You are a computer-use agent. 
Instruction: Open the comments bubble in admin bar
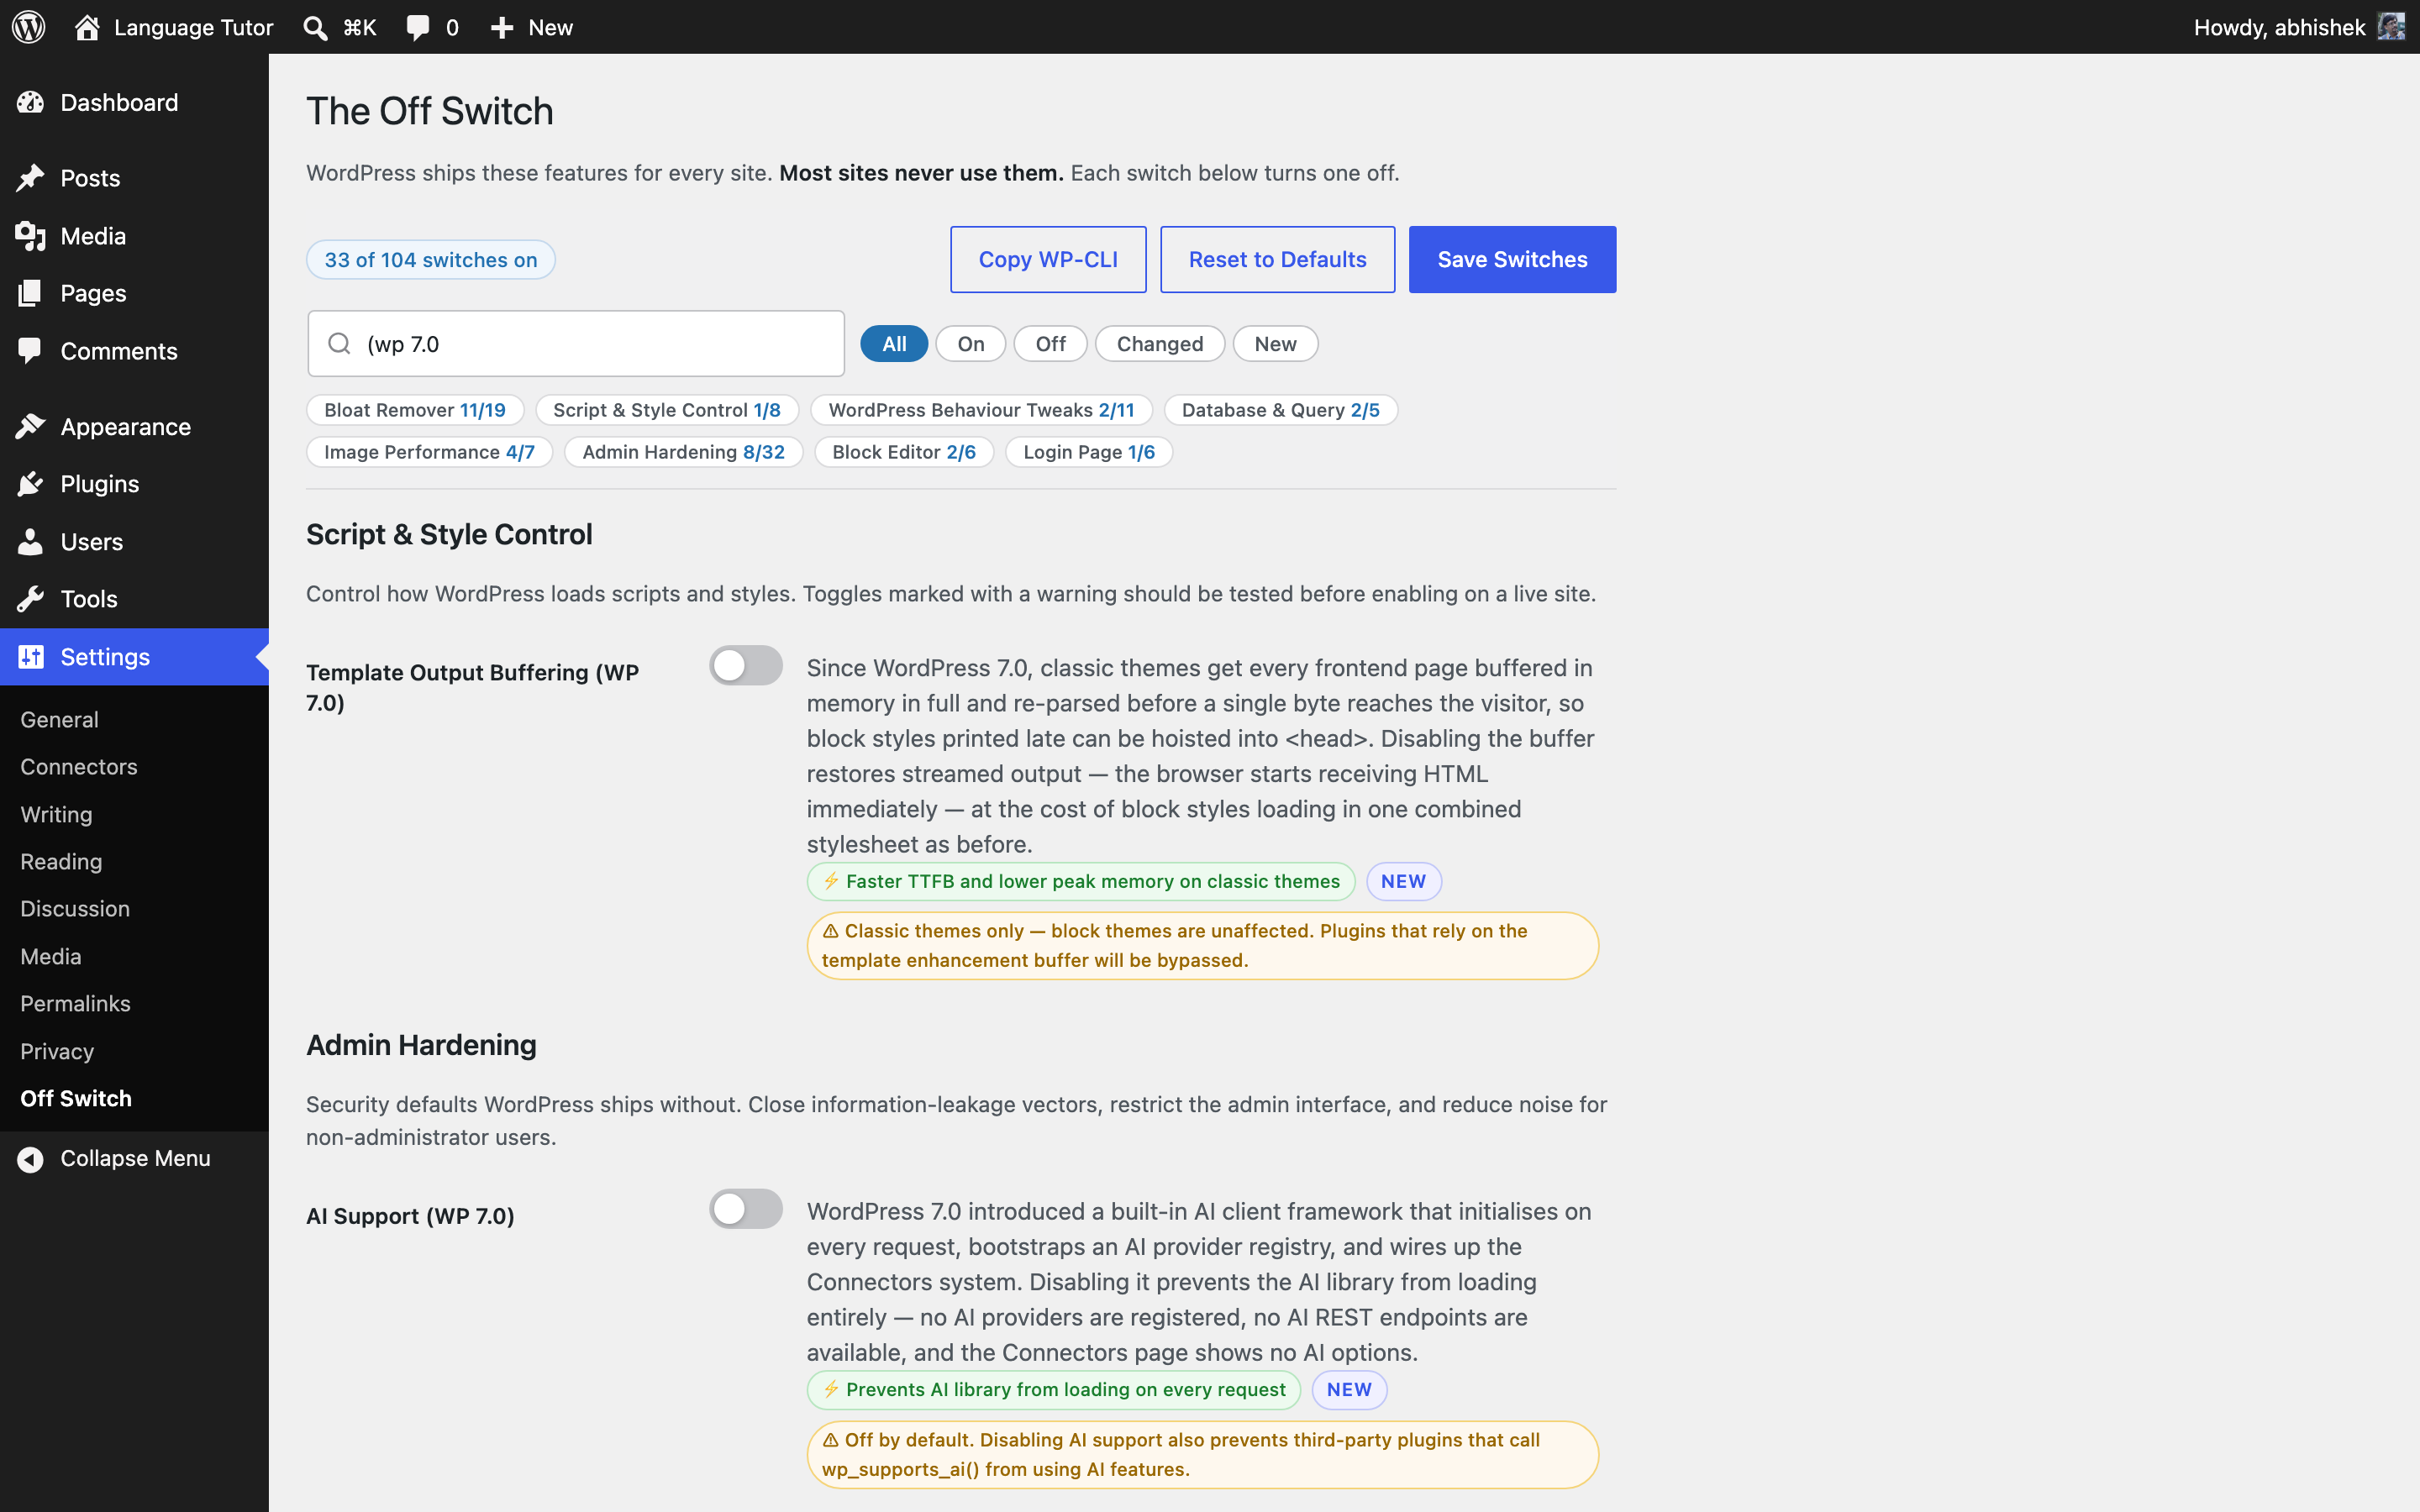pyautogui.click(x=418, y=28)
